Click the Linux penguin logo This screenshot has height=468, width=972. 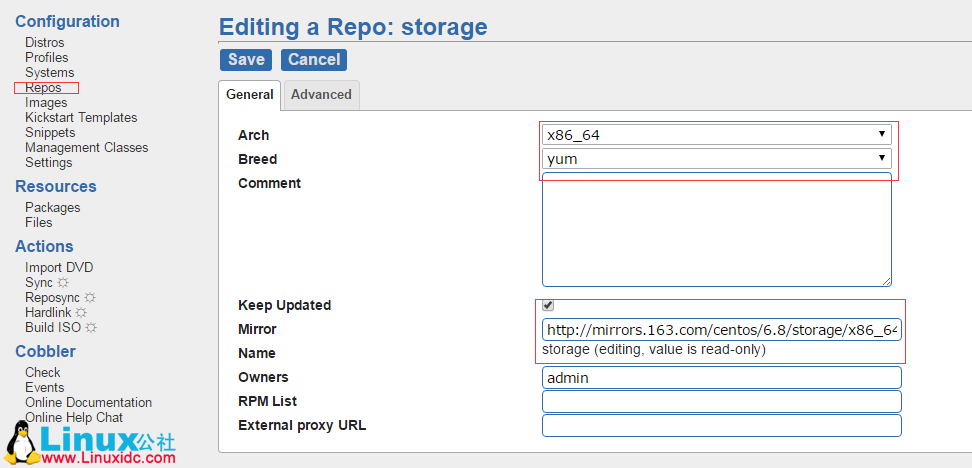(x=21, y=442)
